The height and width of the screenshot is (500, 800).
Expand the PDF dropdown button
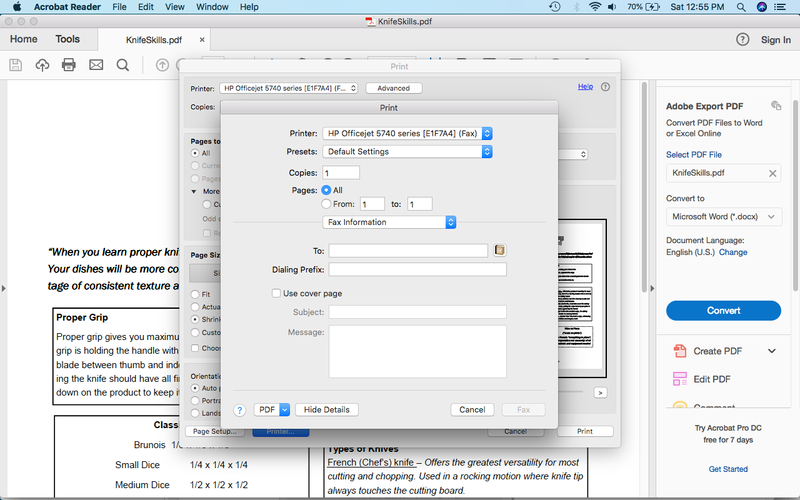pyautogui.click(x=272, y=410)
